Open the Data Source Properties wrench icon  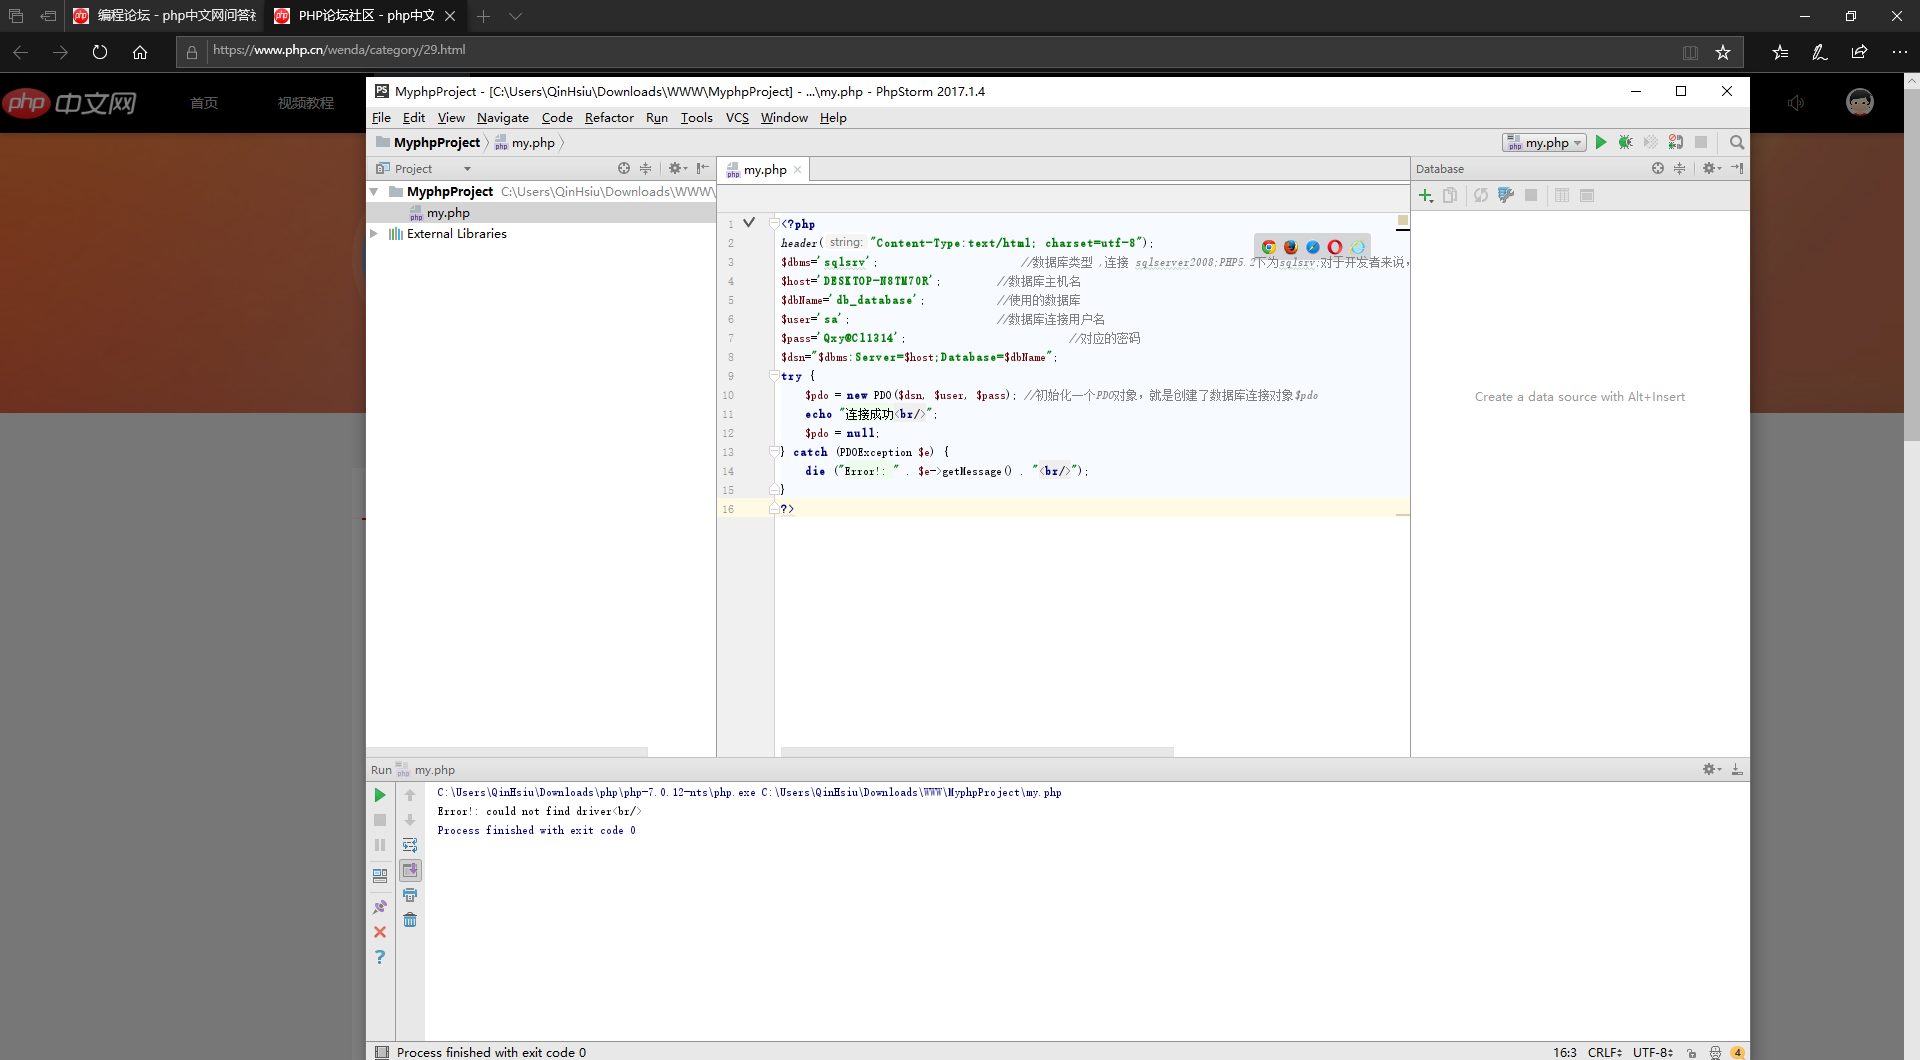pyautogui.click(x=1506, y=195)
